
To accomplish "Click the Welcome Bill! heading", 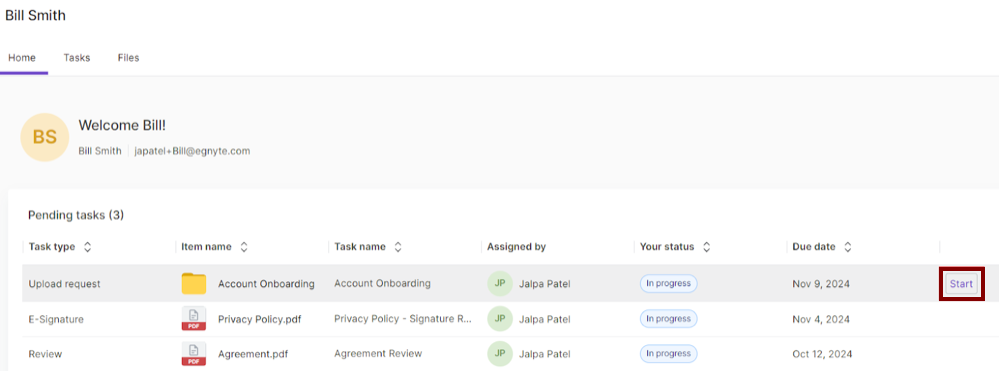I will coord(122,126).
